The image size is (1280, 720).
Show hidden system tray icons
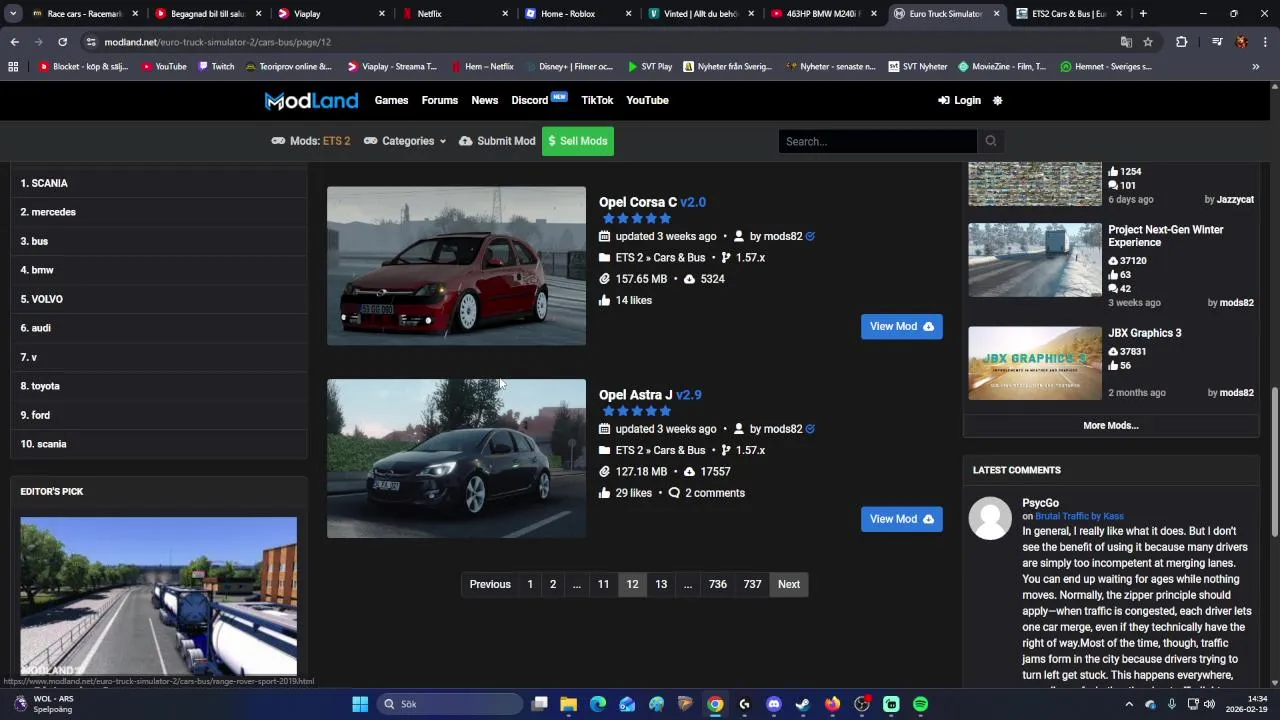[x=1129, y=704]
